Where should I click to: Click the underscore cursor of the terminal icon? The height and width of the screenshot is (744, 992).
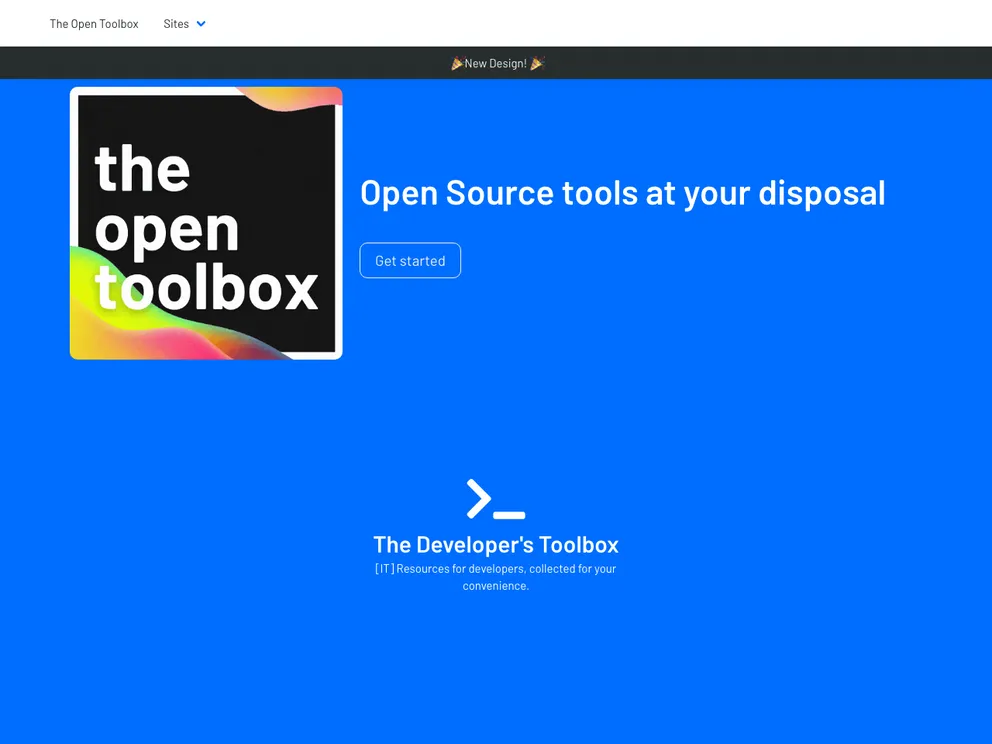509,515
